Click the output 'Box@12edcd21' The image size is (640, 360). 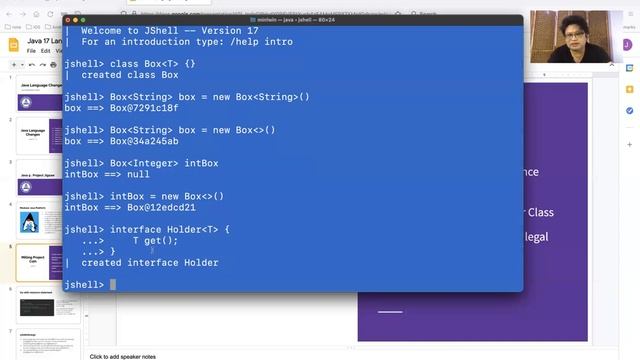point(161,207)
